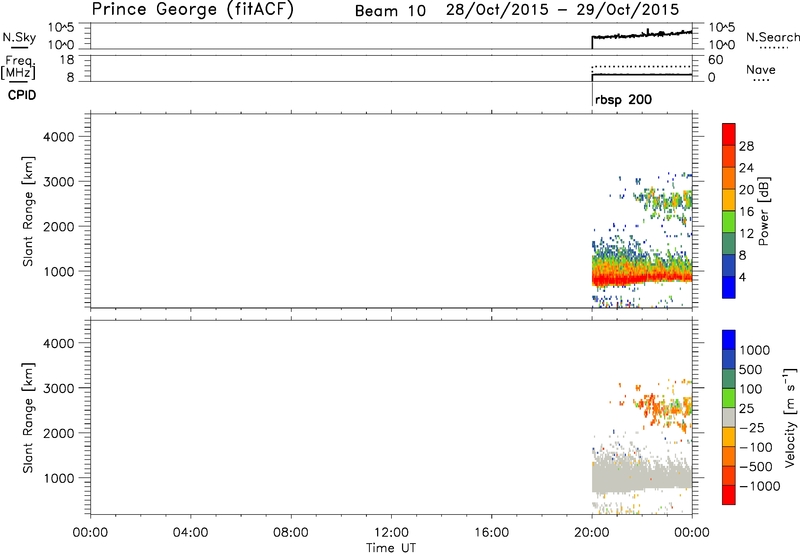Click the Time UT axis label

(x=391, y=548)
